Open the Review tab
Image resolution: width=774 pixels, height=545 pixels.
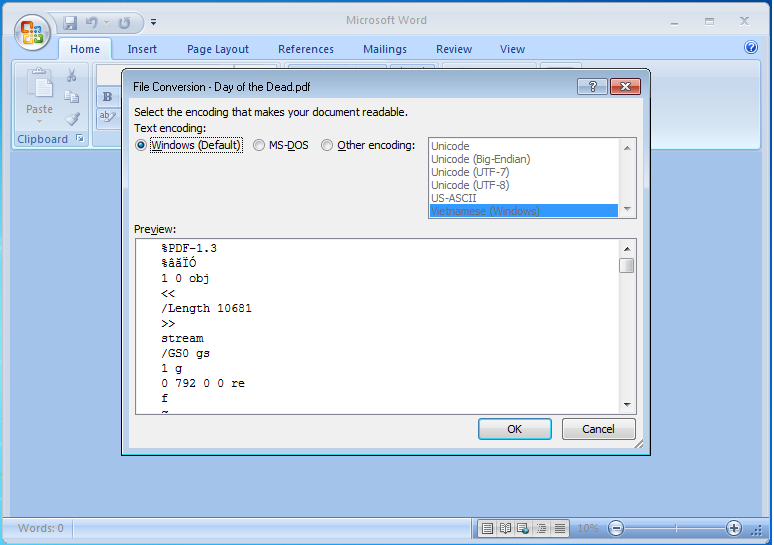pyautogui.click(x=454, y=49)
